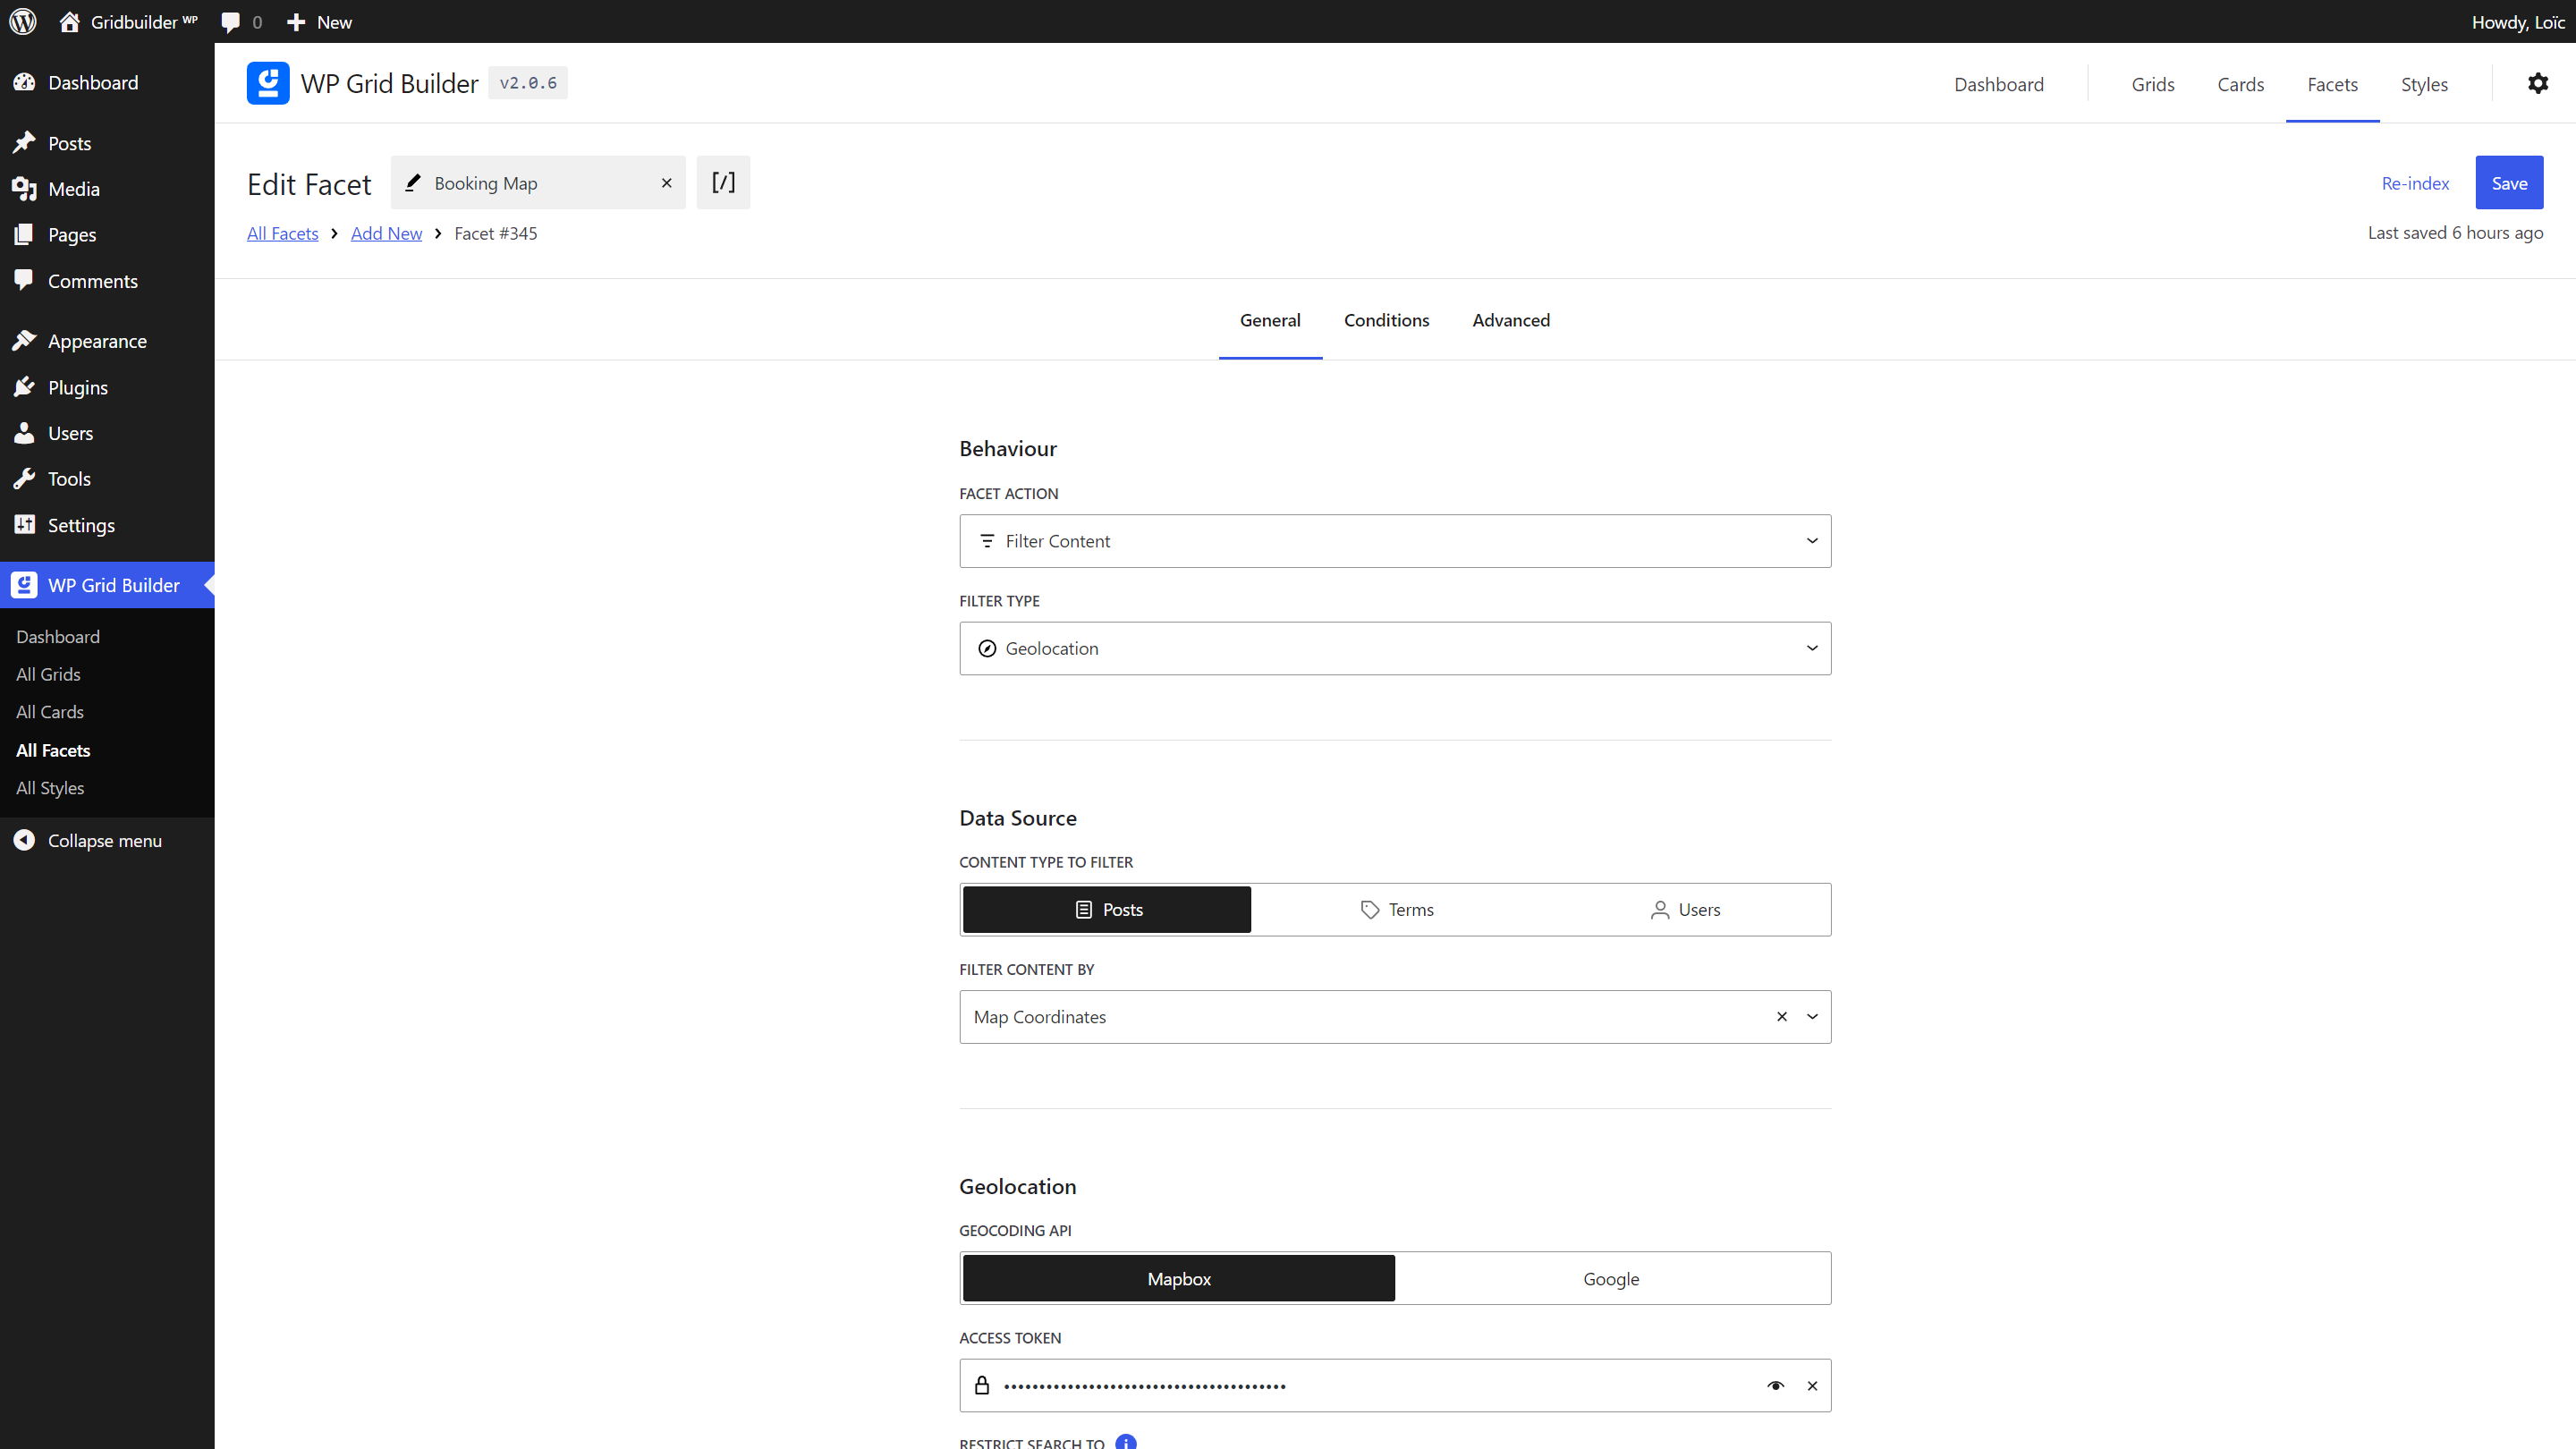
Task: Click the pencil icon beside Booking Map
Action: pyautogui.click(x=413, y=182)
